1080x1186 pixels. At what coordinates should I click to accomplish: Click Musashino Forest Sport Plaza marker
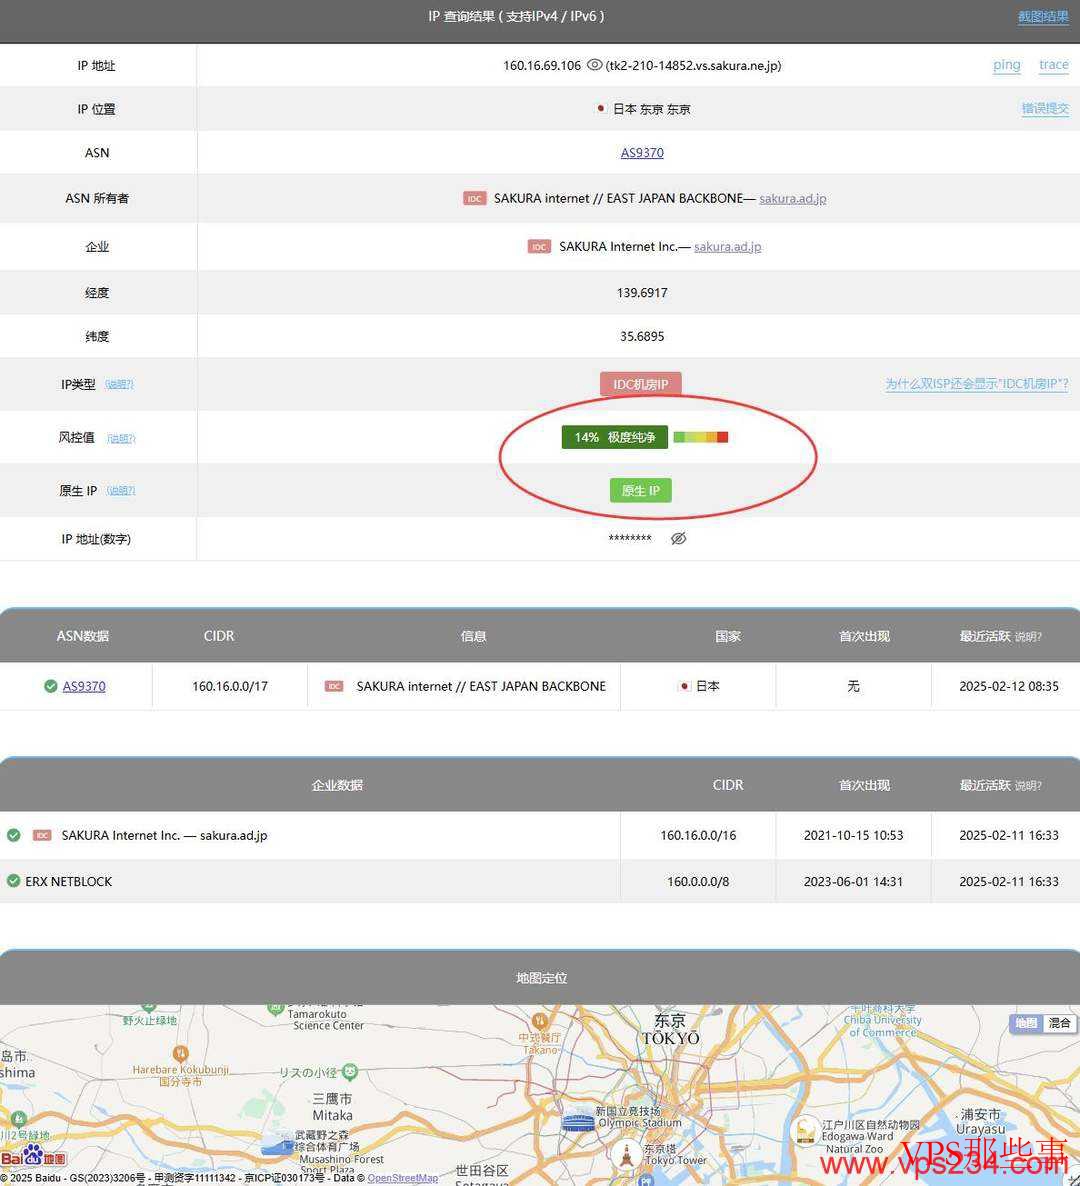click(x=277, y=1144)
